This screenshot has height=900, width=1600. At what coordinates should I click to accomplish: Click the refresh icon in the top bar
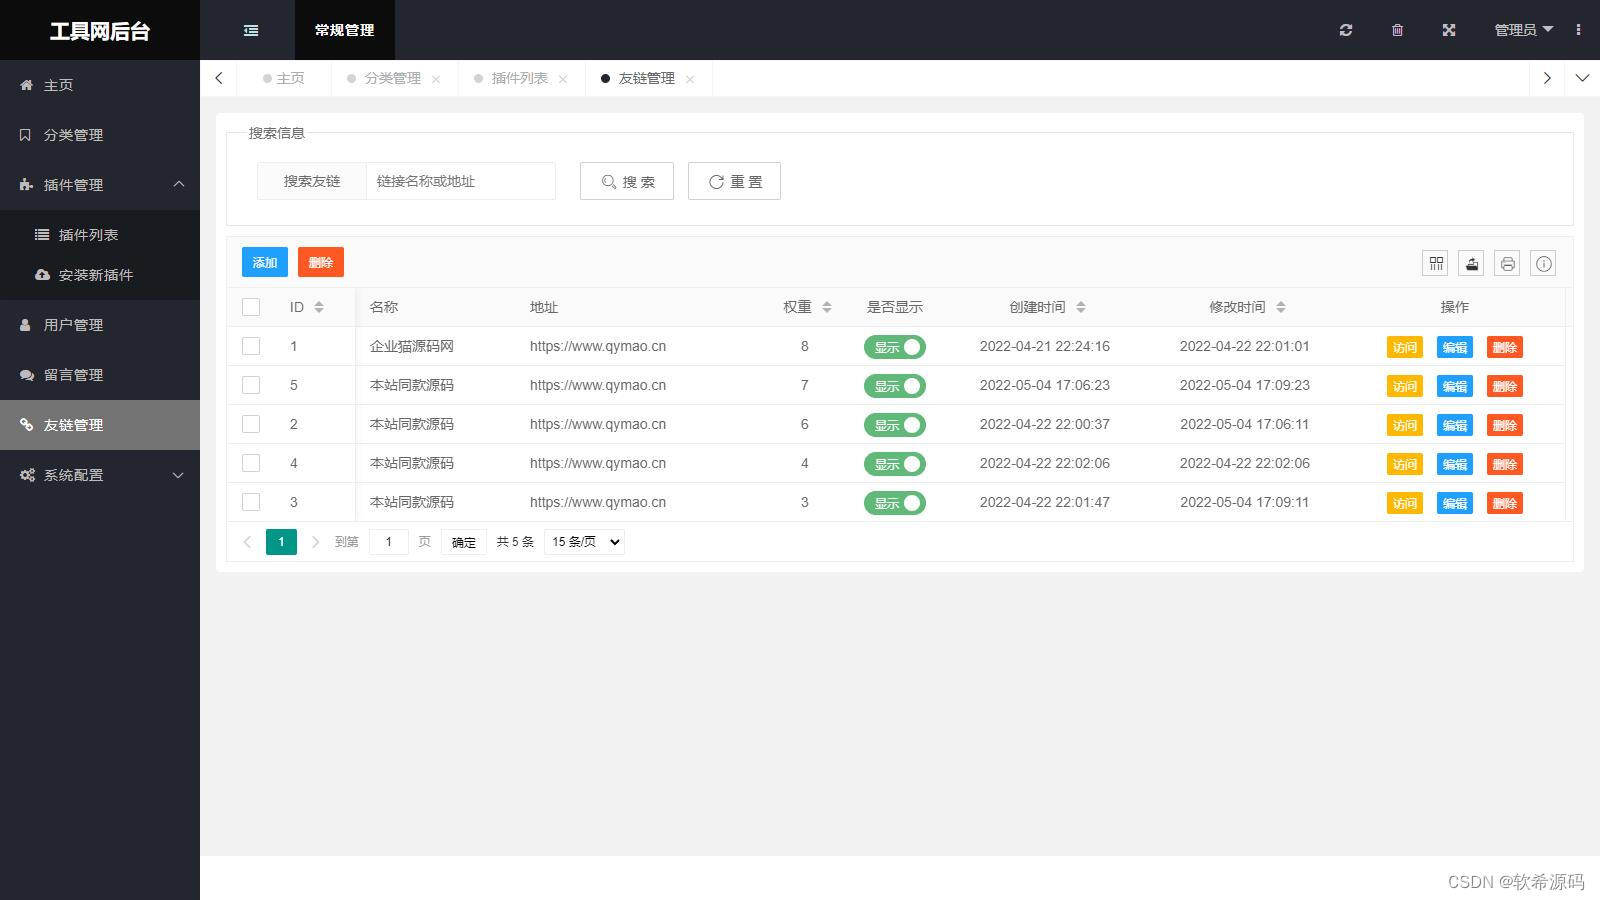[x=1346, y=30]
